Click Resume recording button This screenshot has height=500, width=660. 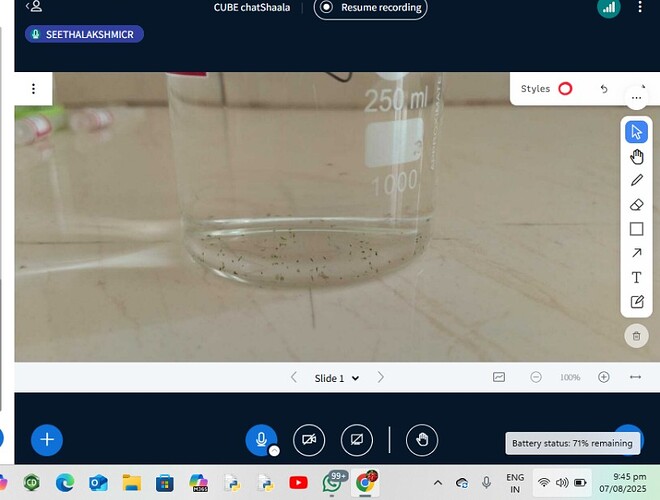tap(371, 8)
